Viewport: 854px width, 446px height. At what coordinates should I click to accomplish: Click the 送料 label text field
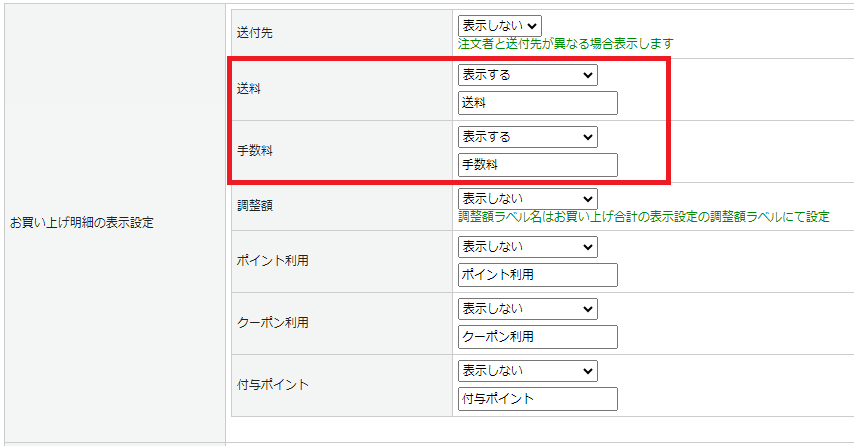pos(537,103)
